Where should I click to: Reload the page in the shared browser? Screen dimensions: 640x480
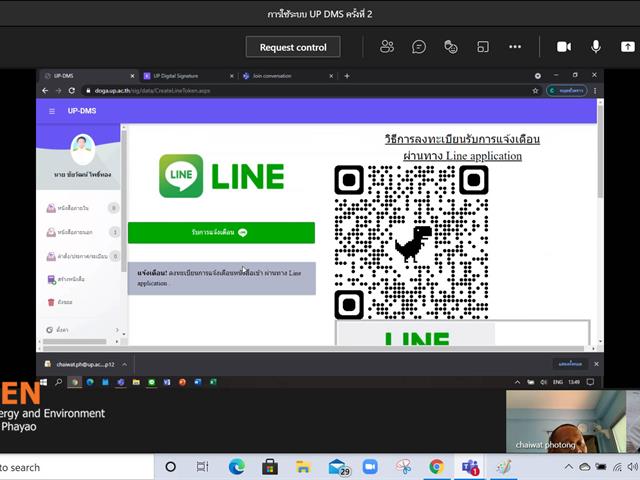point(72,91)
